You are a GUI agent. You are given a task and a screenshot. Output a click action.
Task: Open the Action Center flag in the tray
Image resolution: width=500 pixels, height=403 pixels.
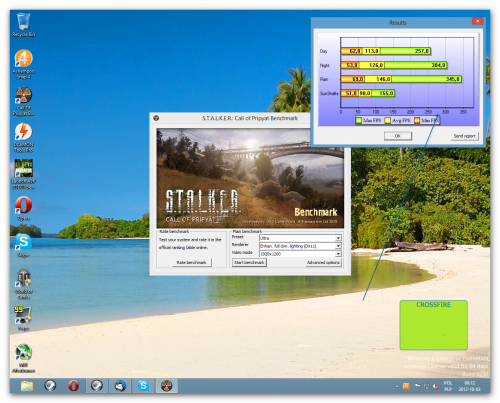[417, 386]
